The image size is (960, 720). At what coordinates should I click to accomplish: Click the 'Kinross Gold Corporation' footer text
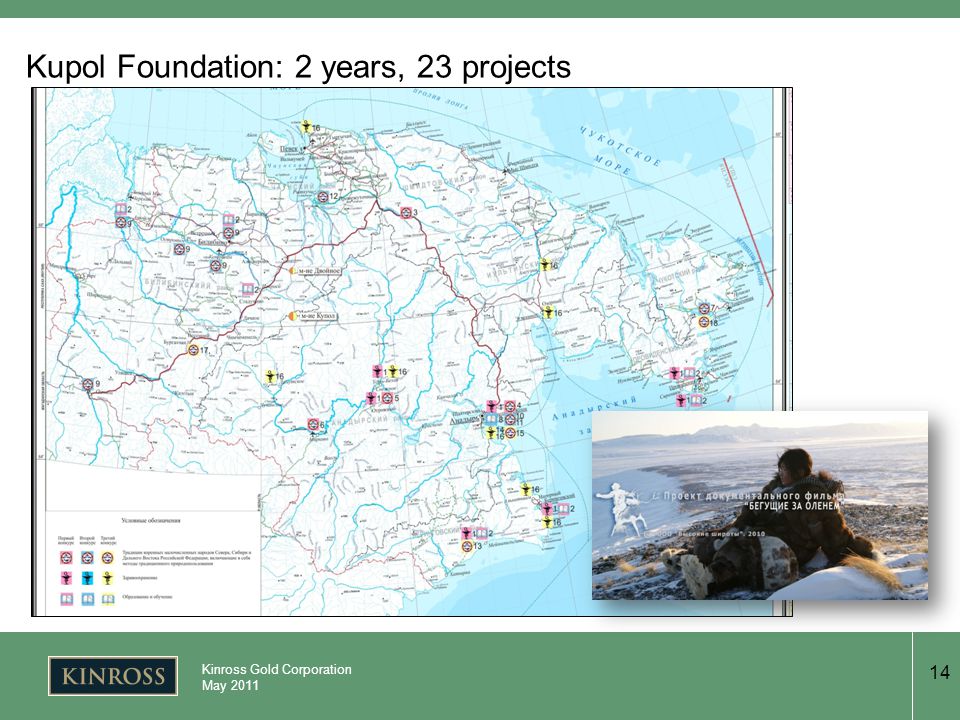[x=277, y=669]
